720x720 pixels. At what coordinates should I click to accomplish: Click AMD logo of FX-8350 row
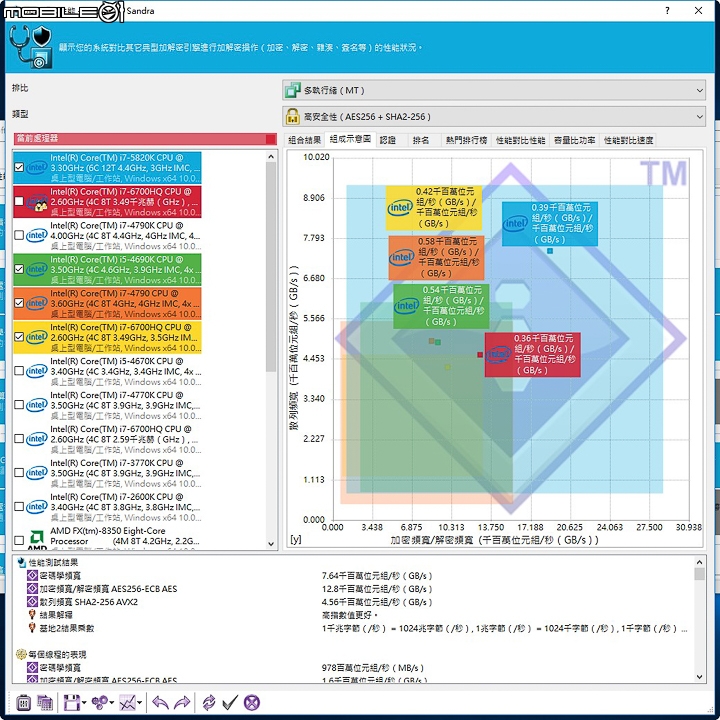click(x=37, y=540)
